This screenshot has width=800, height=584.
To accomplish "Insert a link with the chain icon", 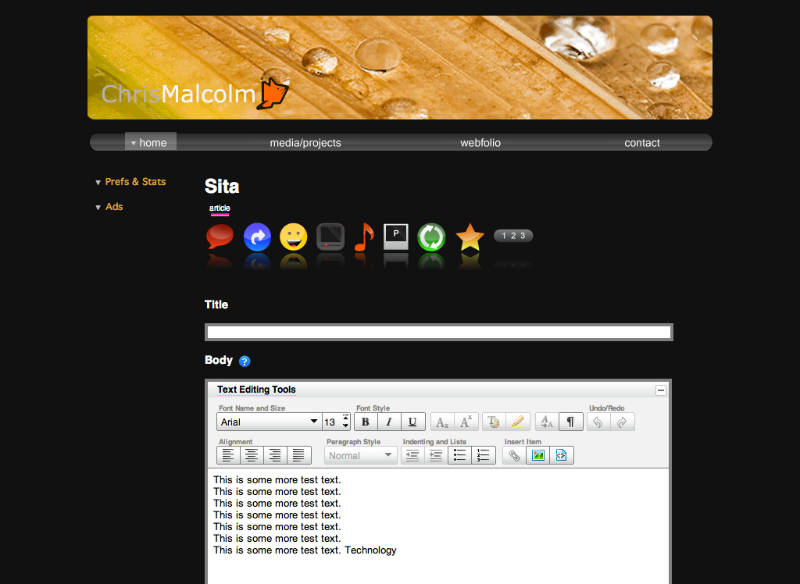I will point(514,455).
